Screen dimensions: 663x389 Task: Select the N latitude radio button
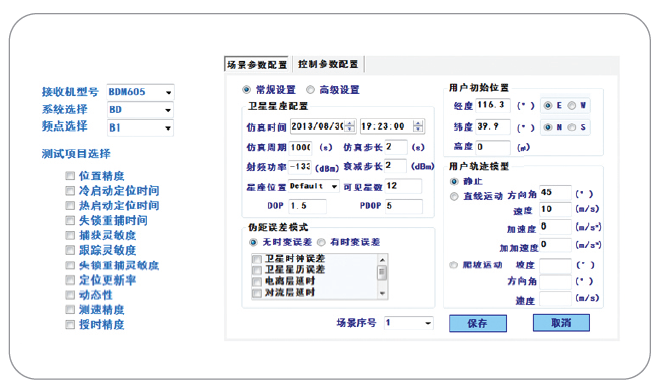548,127
